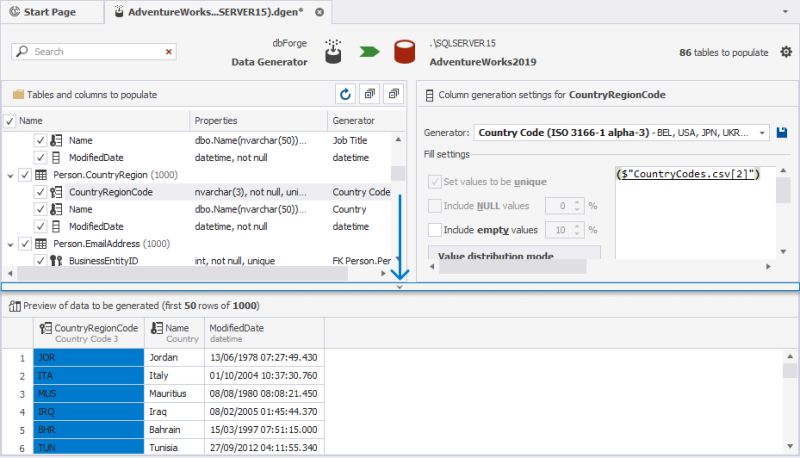Click the preview panel grid icon

tap(15, 306)
